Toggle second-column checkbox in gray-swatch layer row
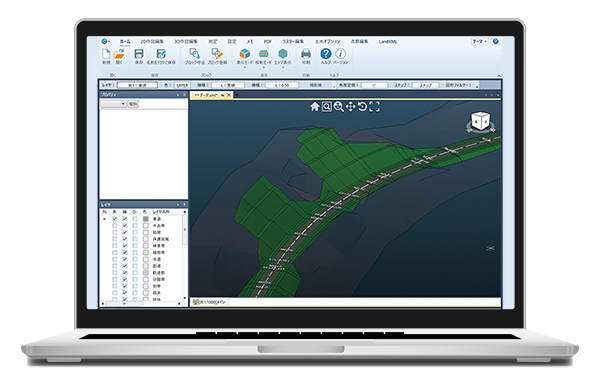The width and height of the screenshot is (600, 386). 125,219
